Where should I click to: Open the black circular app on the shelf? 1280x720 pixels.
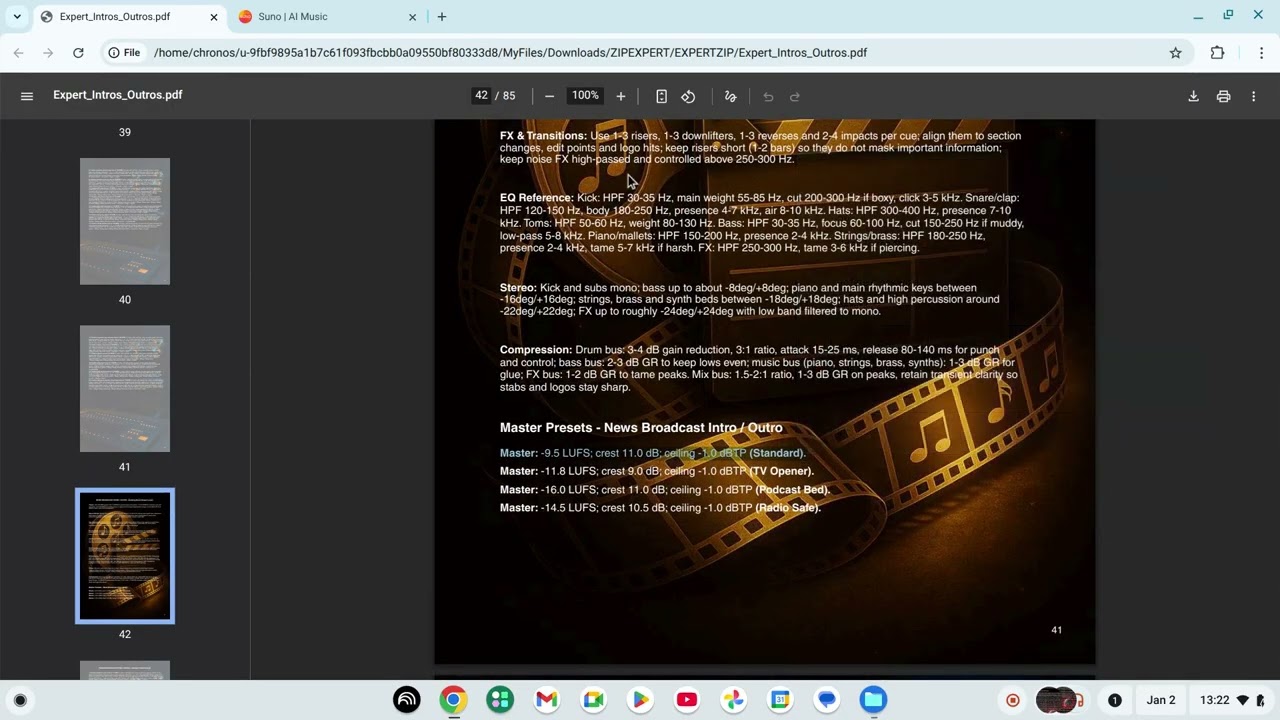(407, 700)
